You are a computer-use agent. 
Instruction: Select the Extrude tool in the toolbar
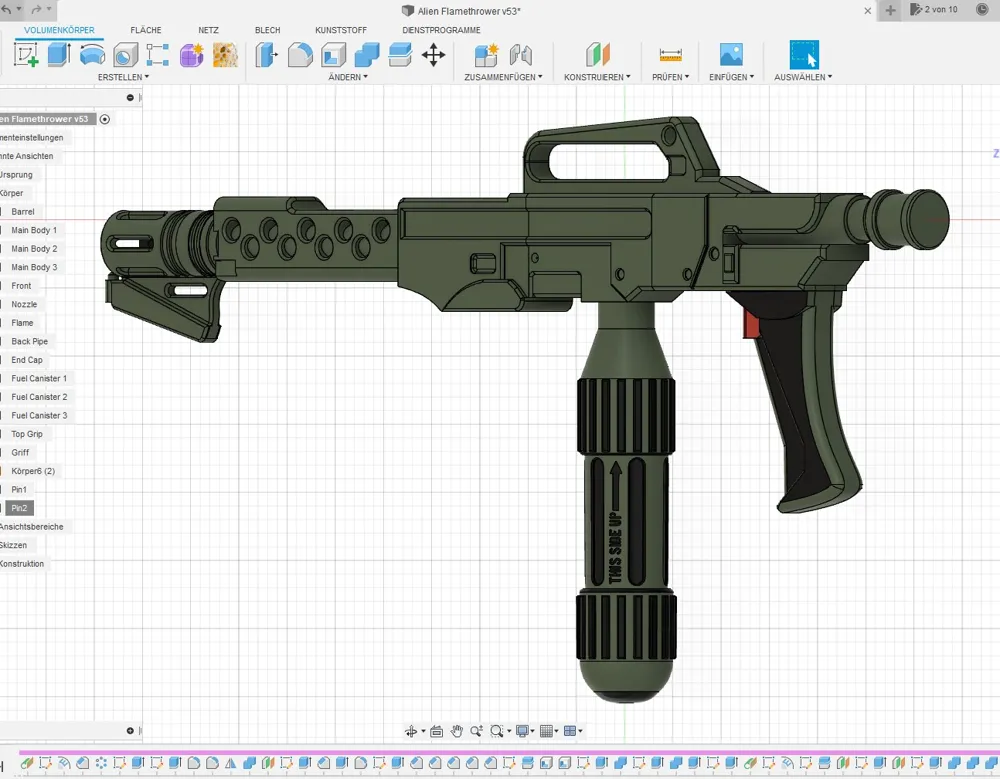pyautogui.click(x=58, y=55)
